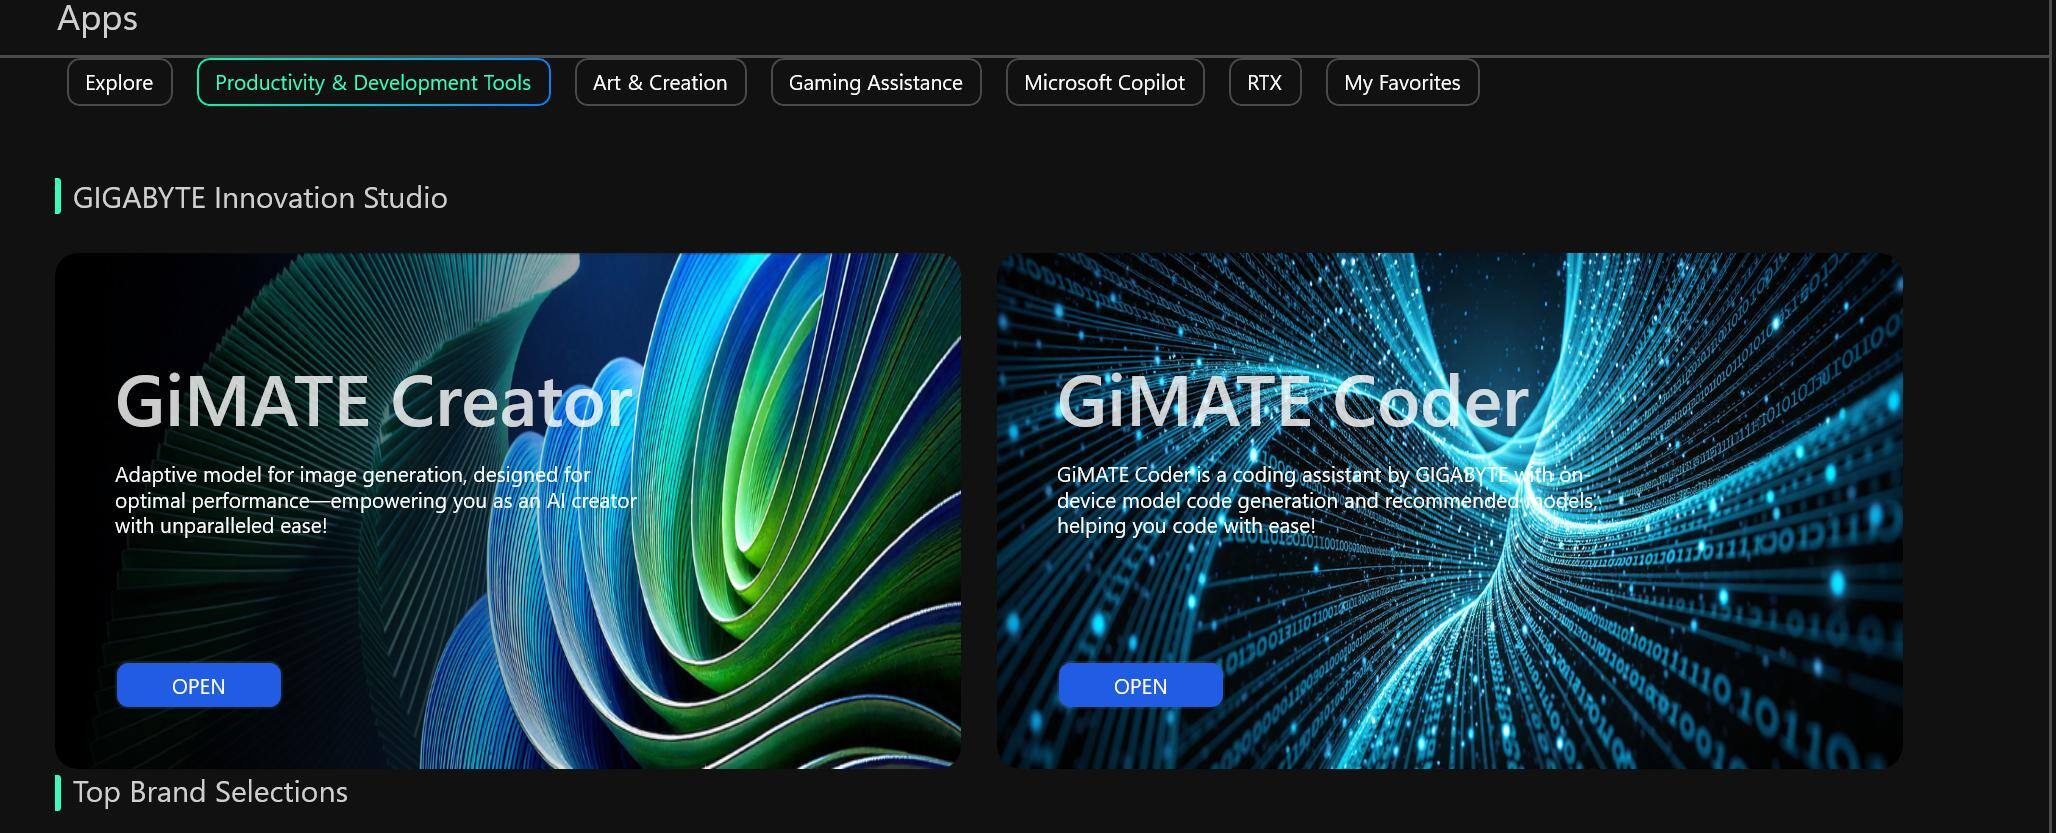Go to the Microsoft Copilot tab

pos(1104,82)
